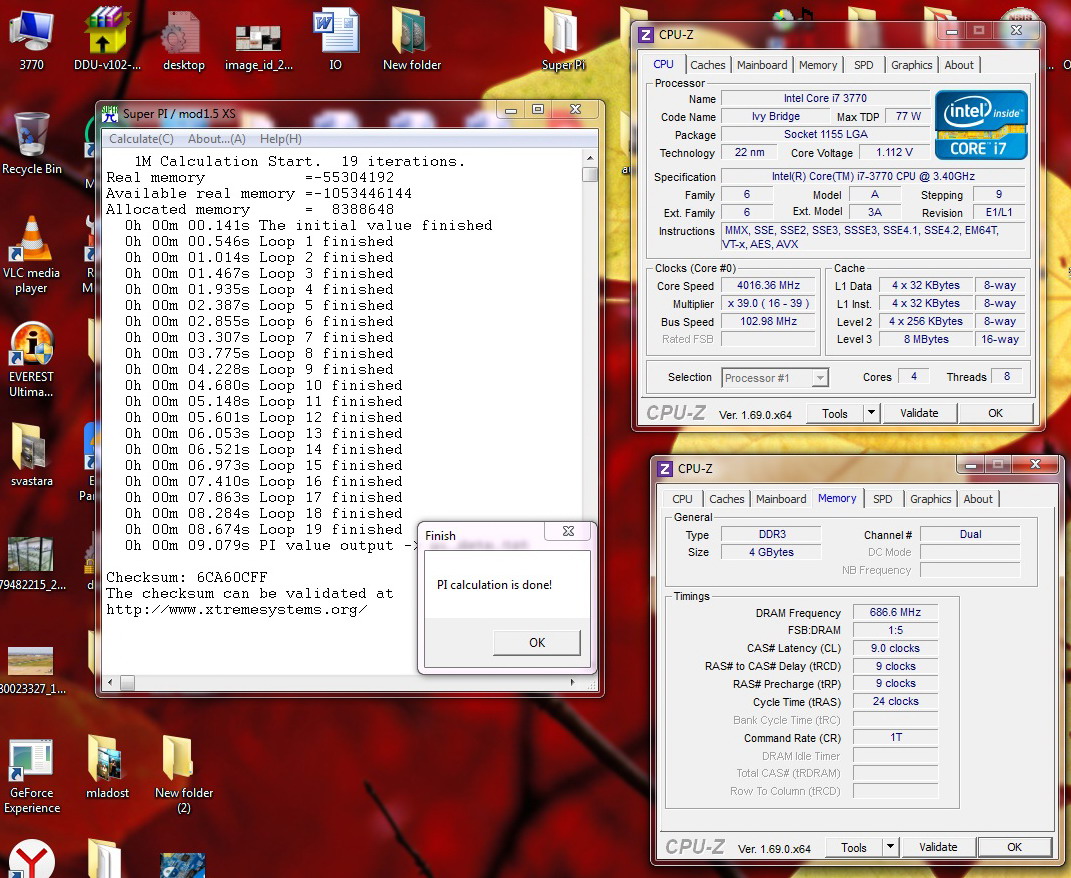Click Tools button in top CPU-Z

pyautogui.click(x=835, y=413)
